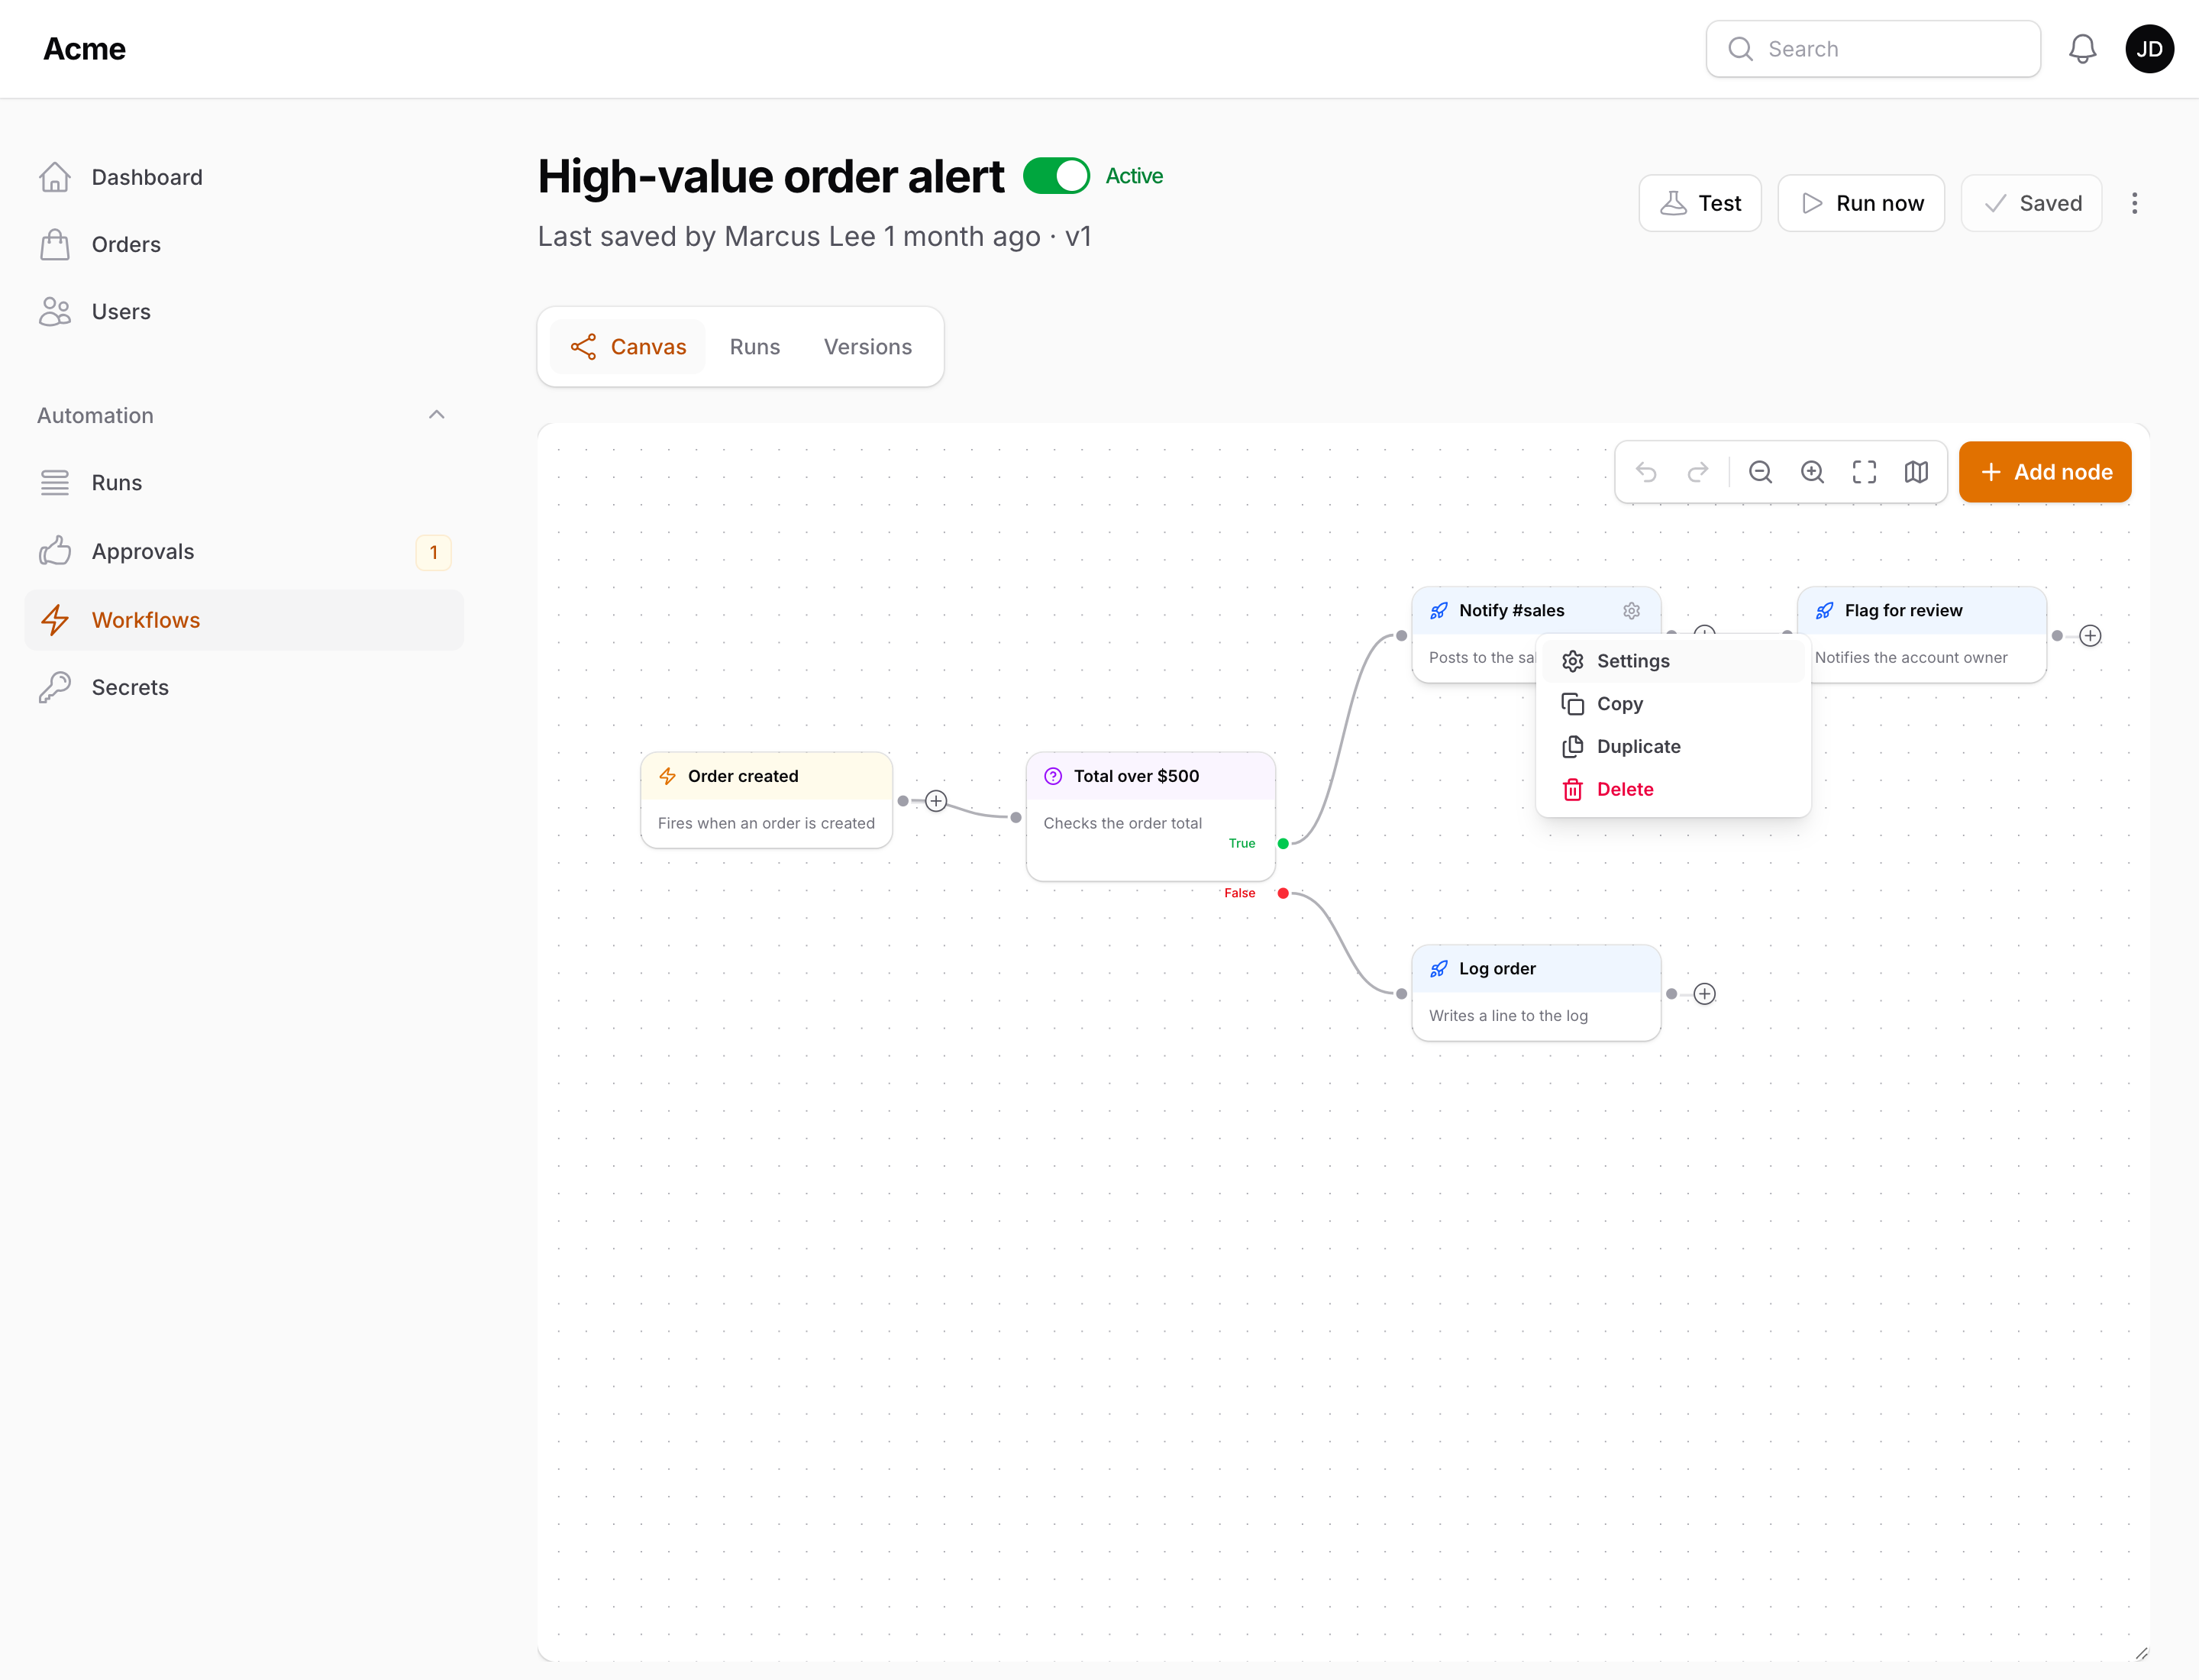Image resolution: width=2199 pixels, height=1680 pixels.
Task: Select the Order created node
Action: pyautogui.click(x=766, y=800)
